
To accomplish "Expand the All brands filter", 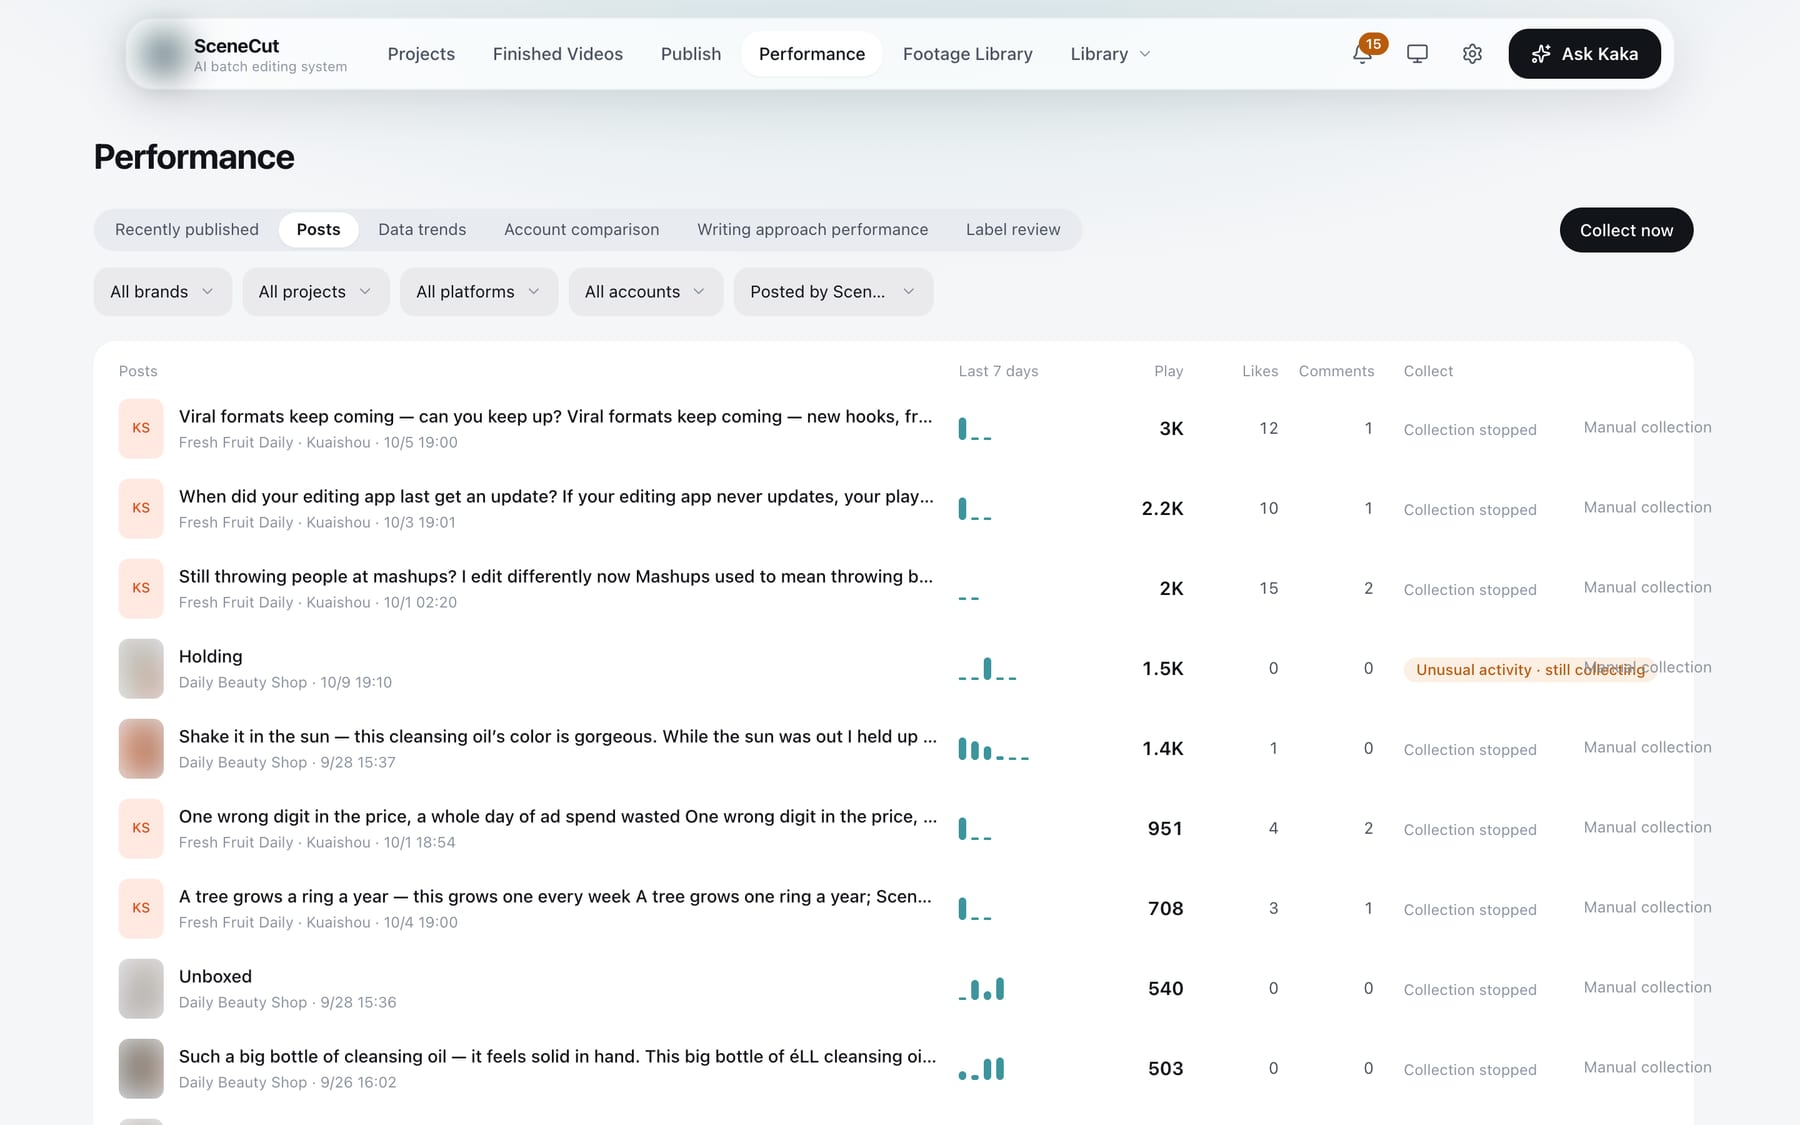I will (x=163, y=292).
